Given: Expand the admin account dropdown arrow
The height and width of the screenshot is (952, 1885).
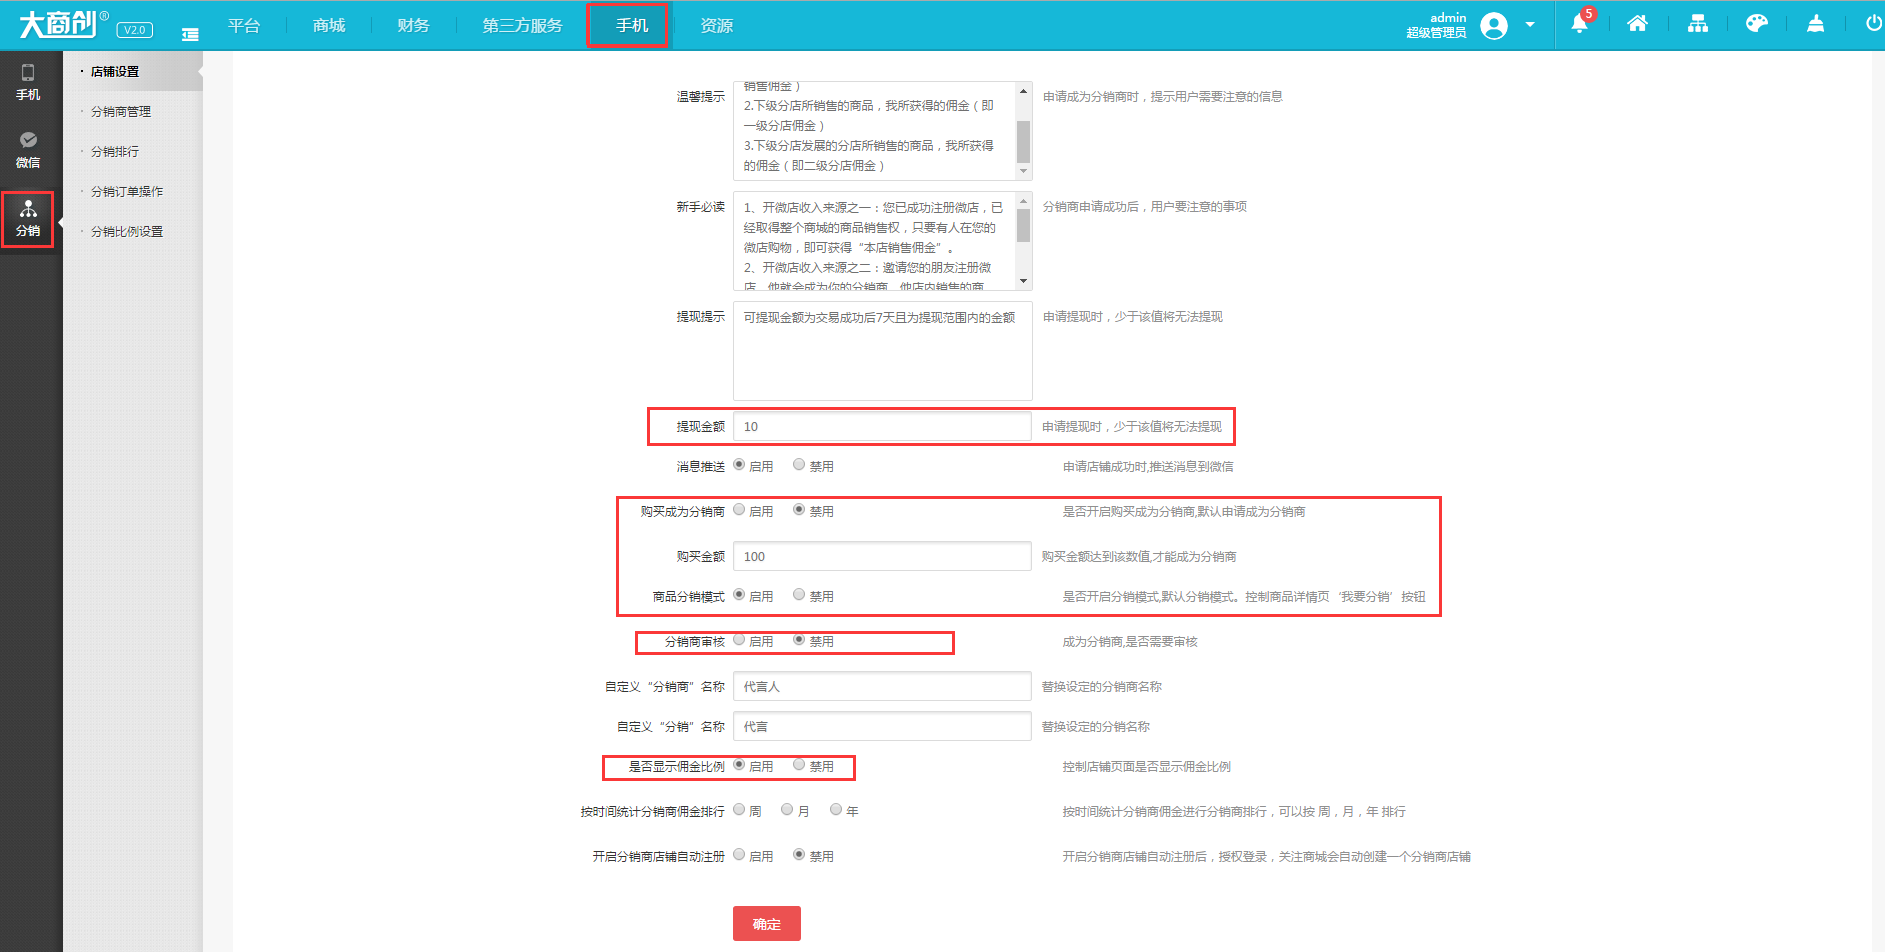Looking at the screenshot, I should tap(1530, 25).
